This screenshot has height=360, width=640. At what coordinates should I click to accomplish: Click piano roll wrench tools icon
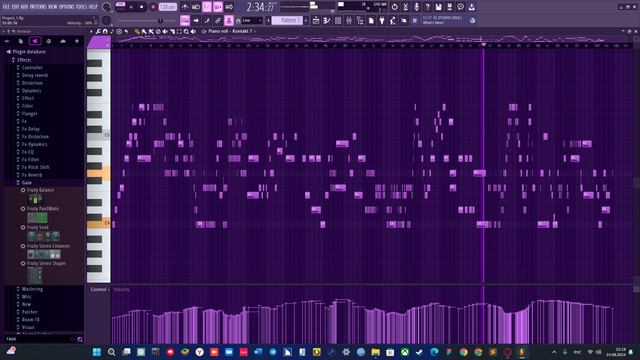coord(98,31)
